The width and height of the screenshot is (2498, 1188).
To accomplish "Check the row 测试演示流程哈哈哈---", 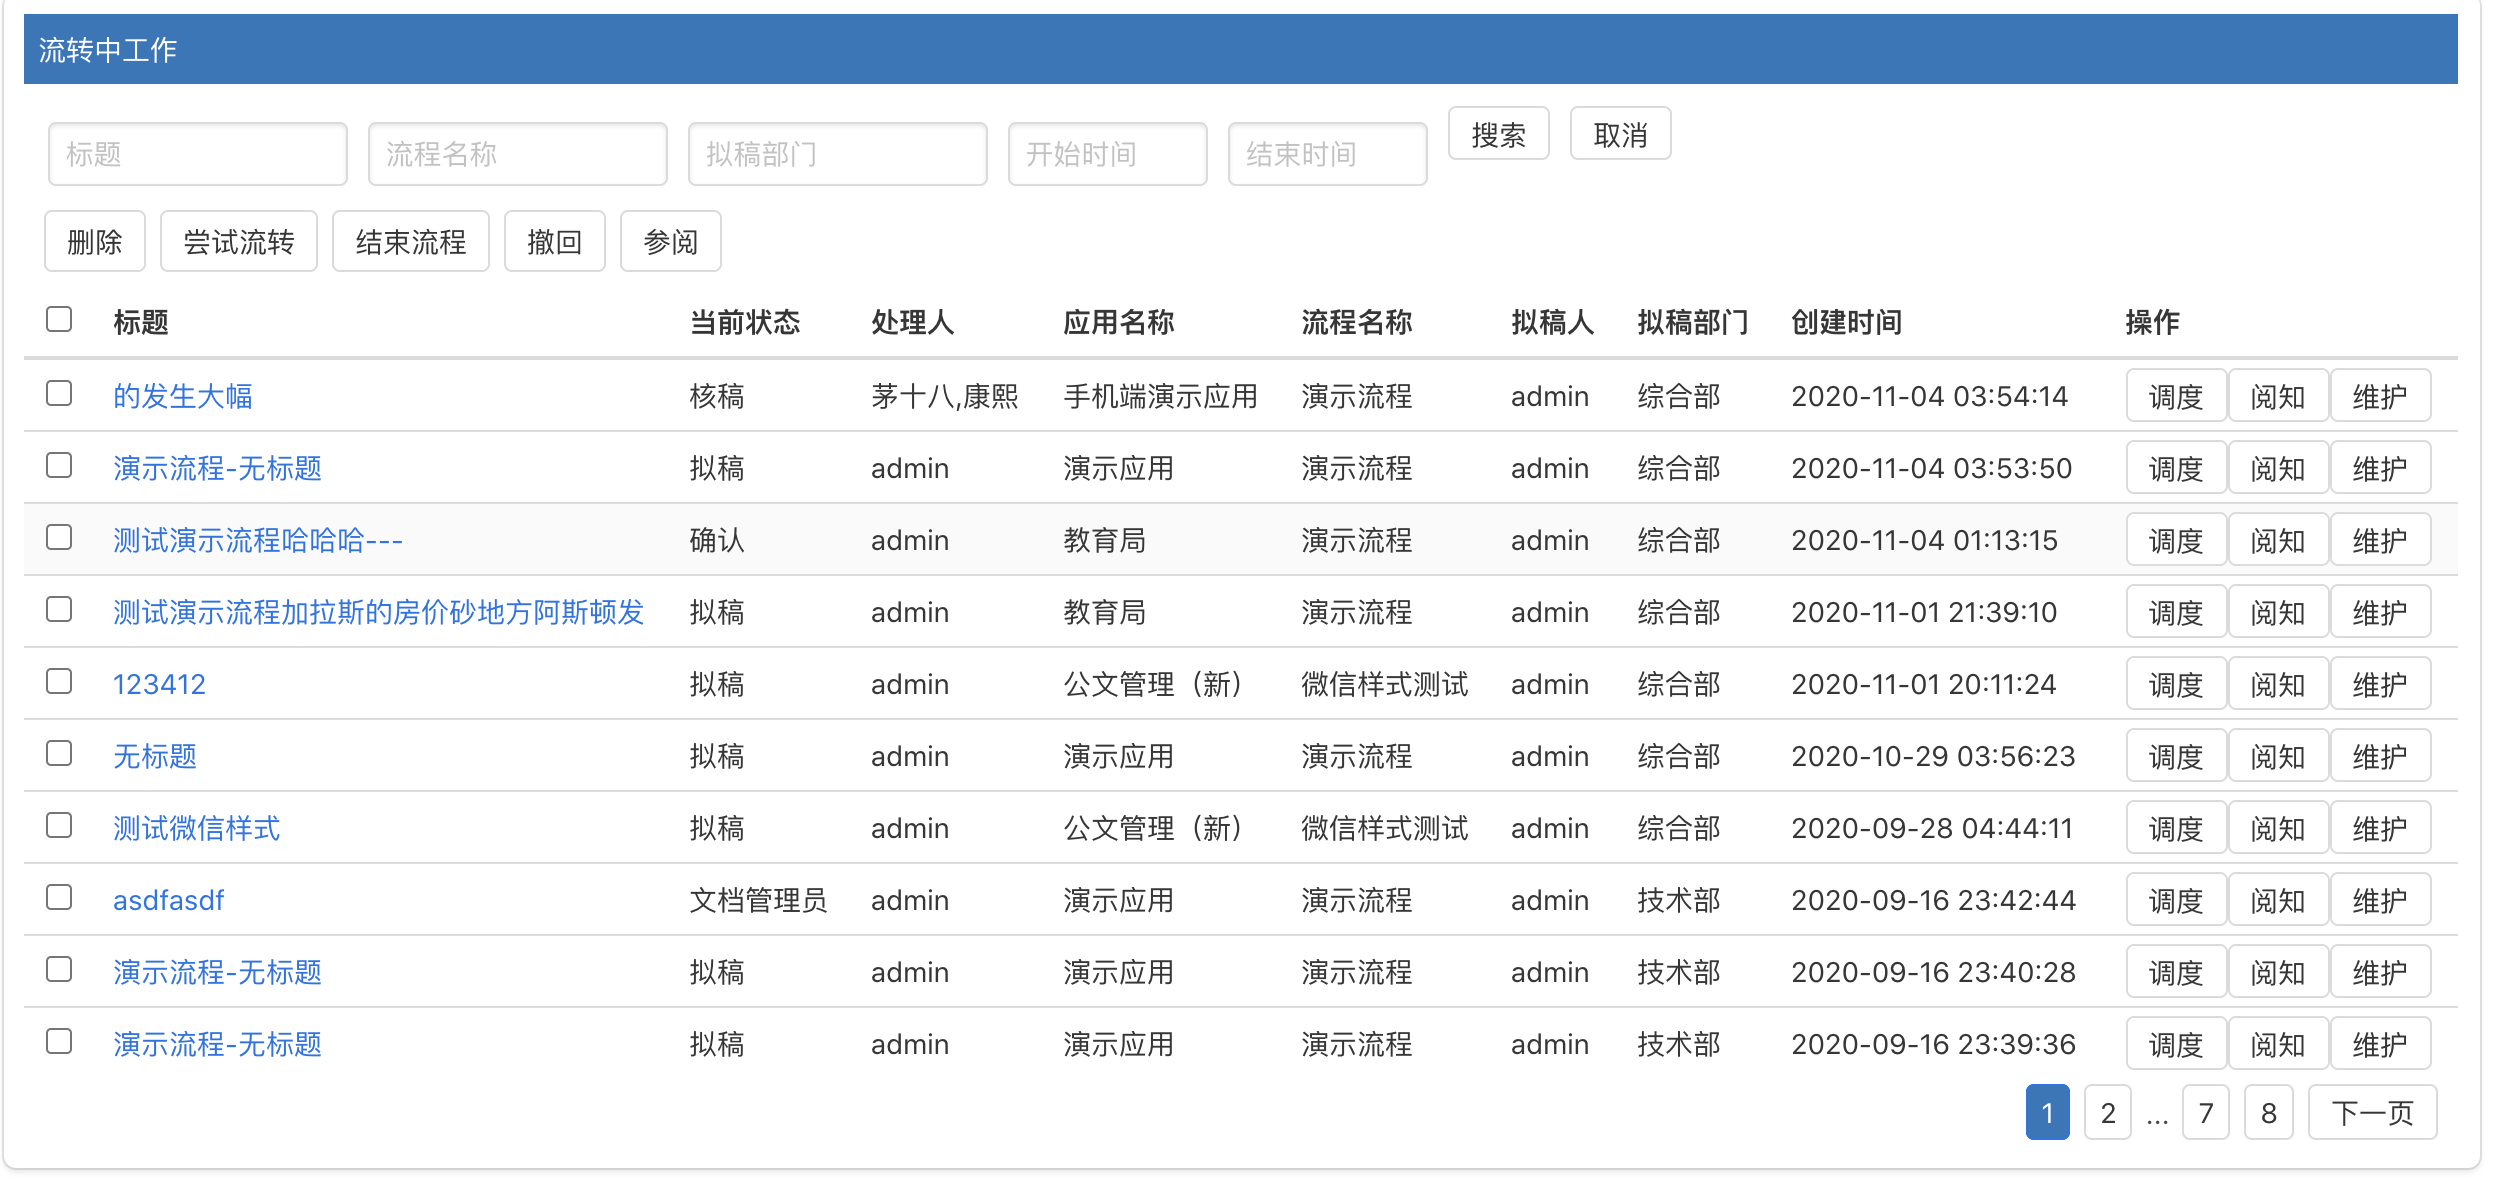I will (59, 537).
